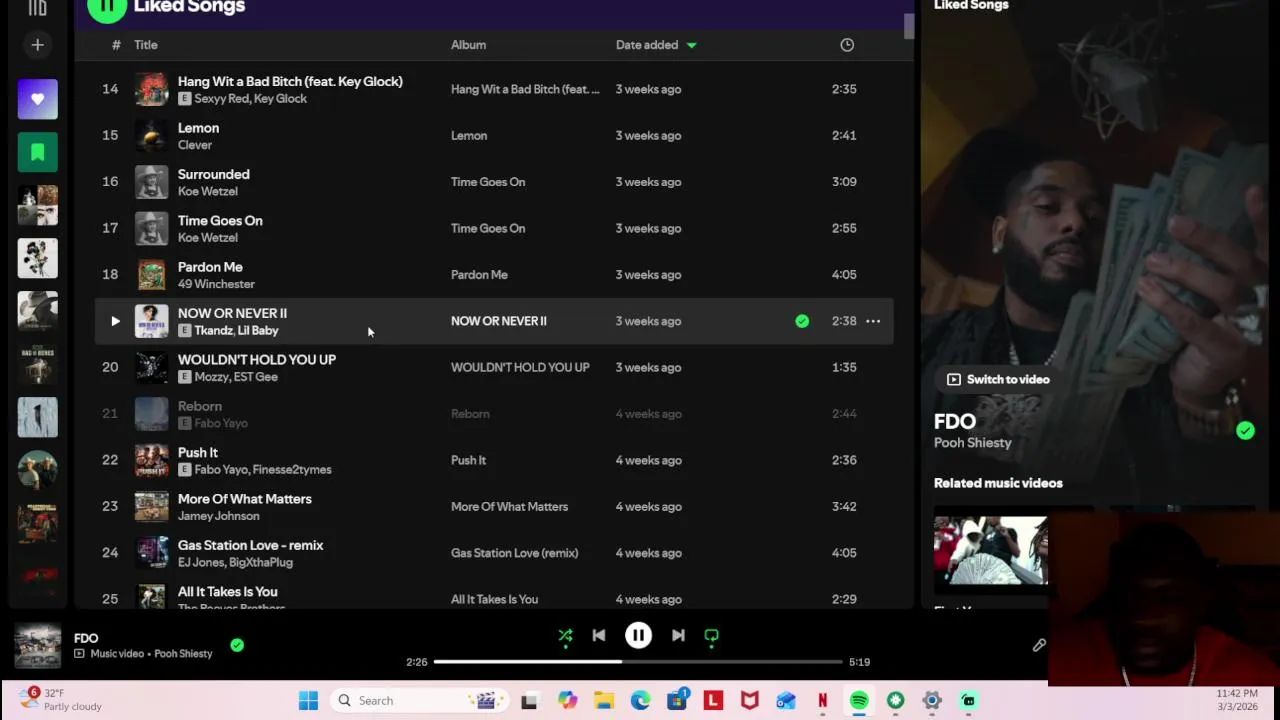1280x720 pixels.
Task: Open more options dots for NOW OR NEVER II
Action: (873, 321)
